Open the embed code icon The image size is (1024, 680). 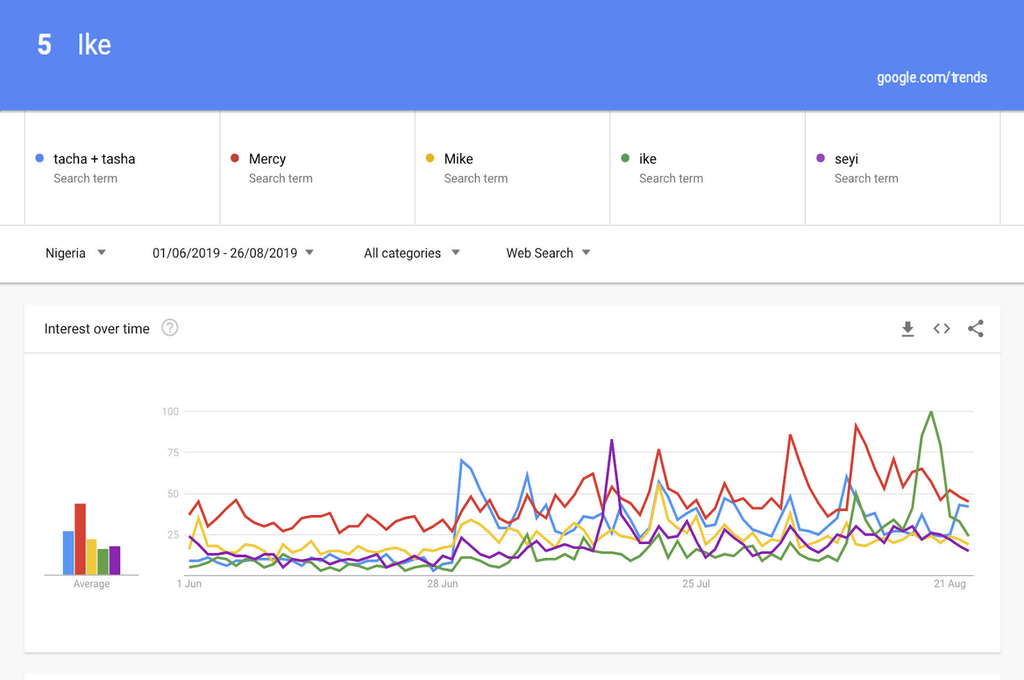click(x=941, y=329)
